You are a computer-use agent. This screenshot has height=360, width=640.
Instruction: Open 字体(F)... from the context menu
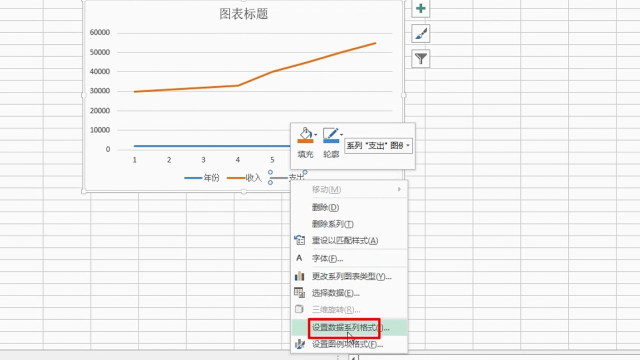349,258
